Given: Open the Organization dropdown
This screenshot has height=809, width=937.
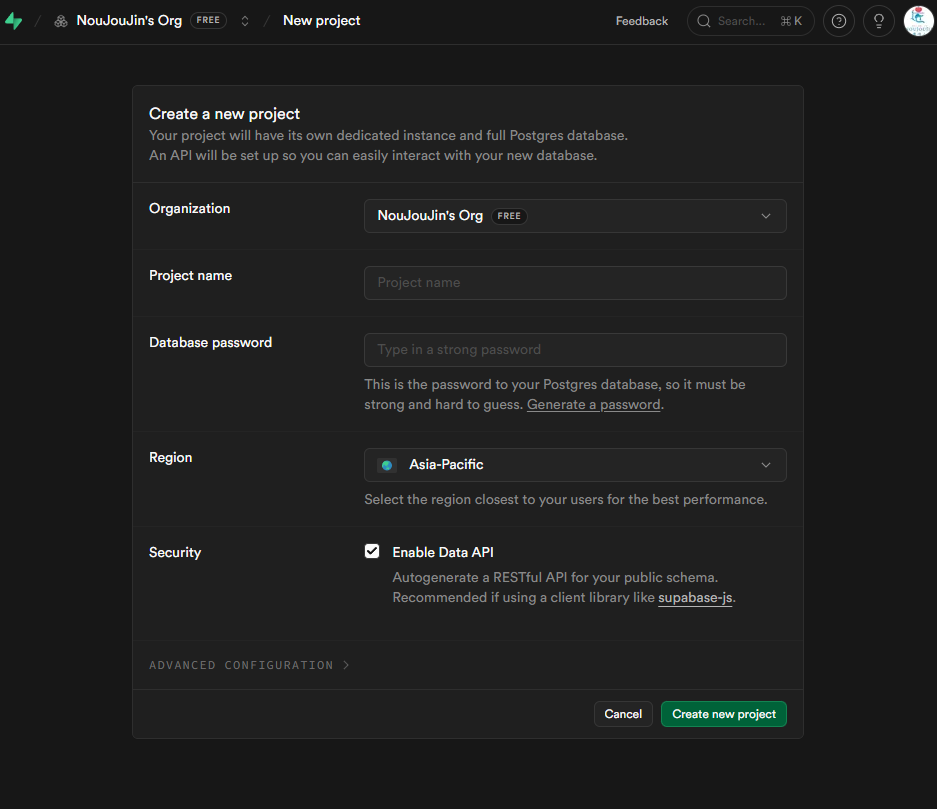Looking at the screenshot, I should tap(575, 216).
